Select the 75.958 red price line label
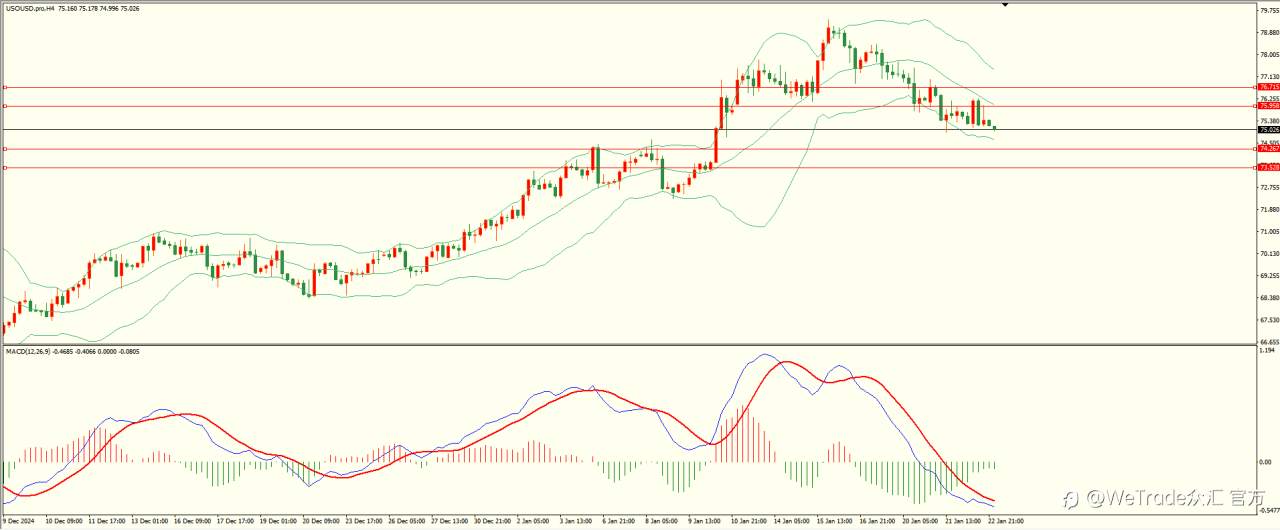The height and width of the screenshot is (530, 1280). (x=1268, y=106)
